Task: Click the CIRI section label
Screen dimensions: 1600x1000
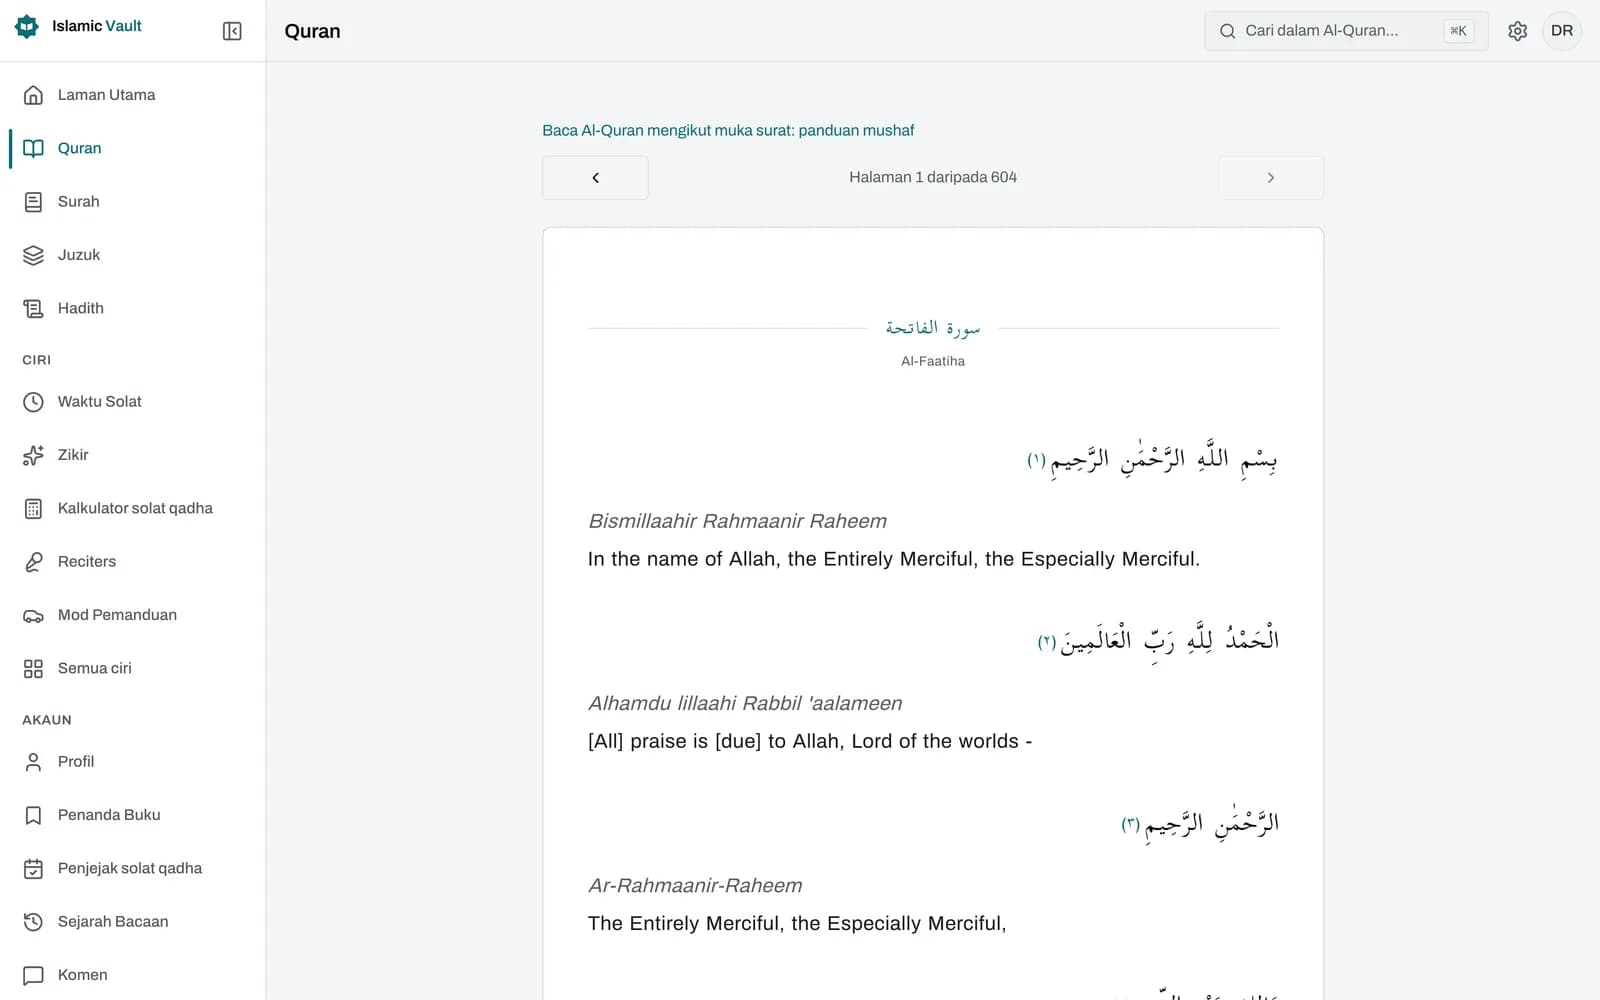Action: [x=36, y=360]
